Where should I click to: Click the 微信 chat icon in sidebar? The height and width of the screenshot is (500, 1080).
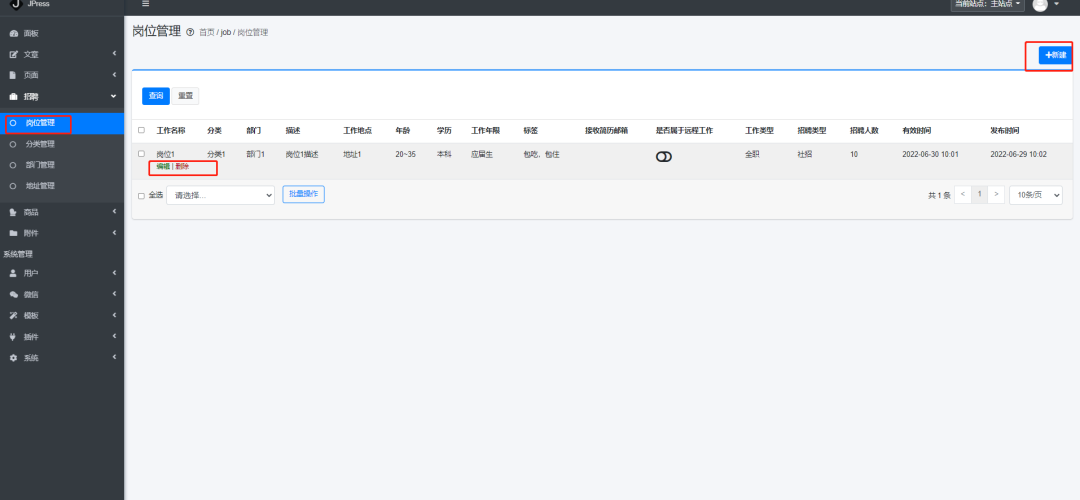tap(13, 294)
